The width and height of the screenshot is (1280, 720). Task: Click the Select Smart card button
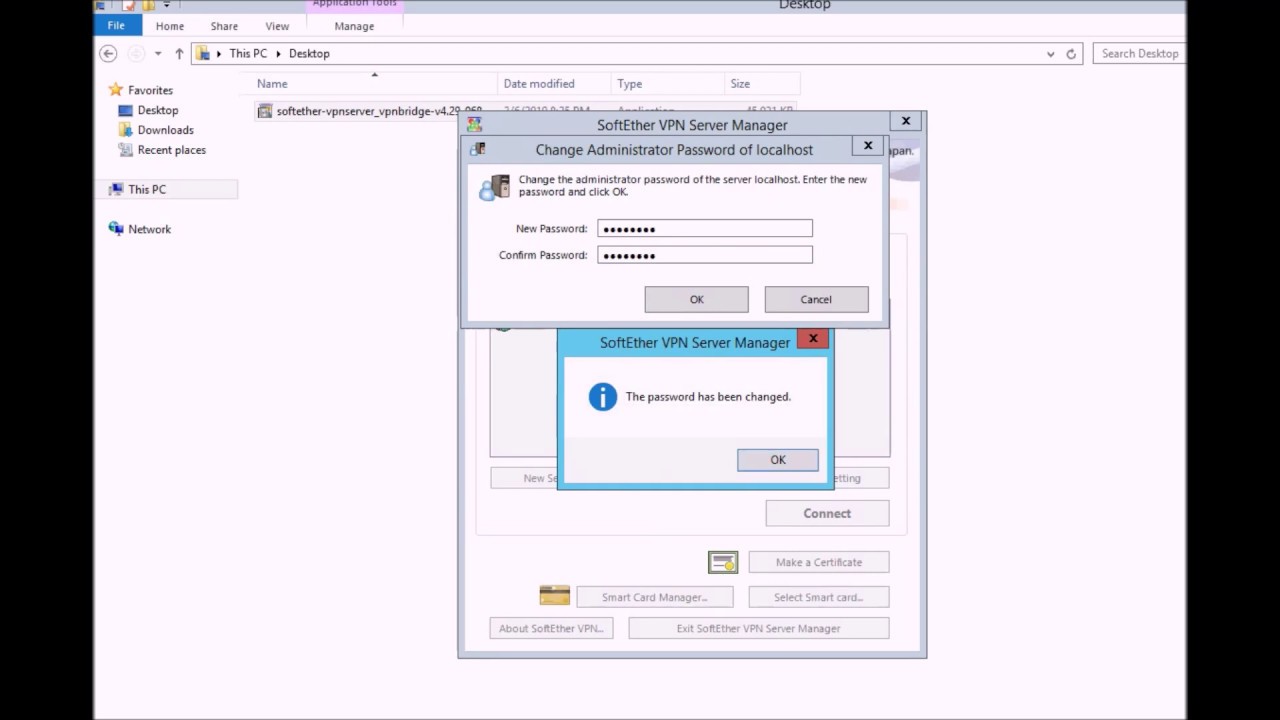(x=819, y=597)
